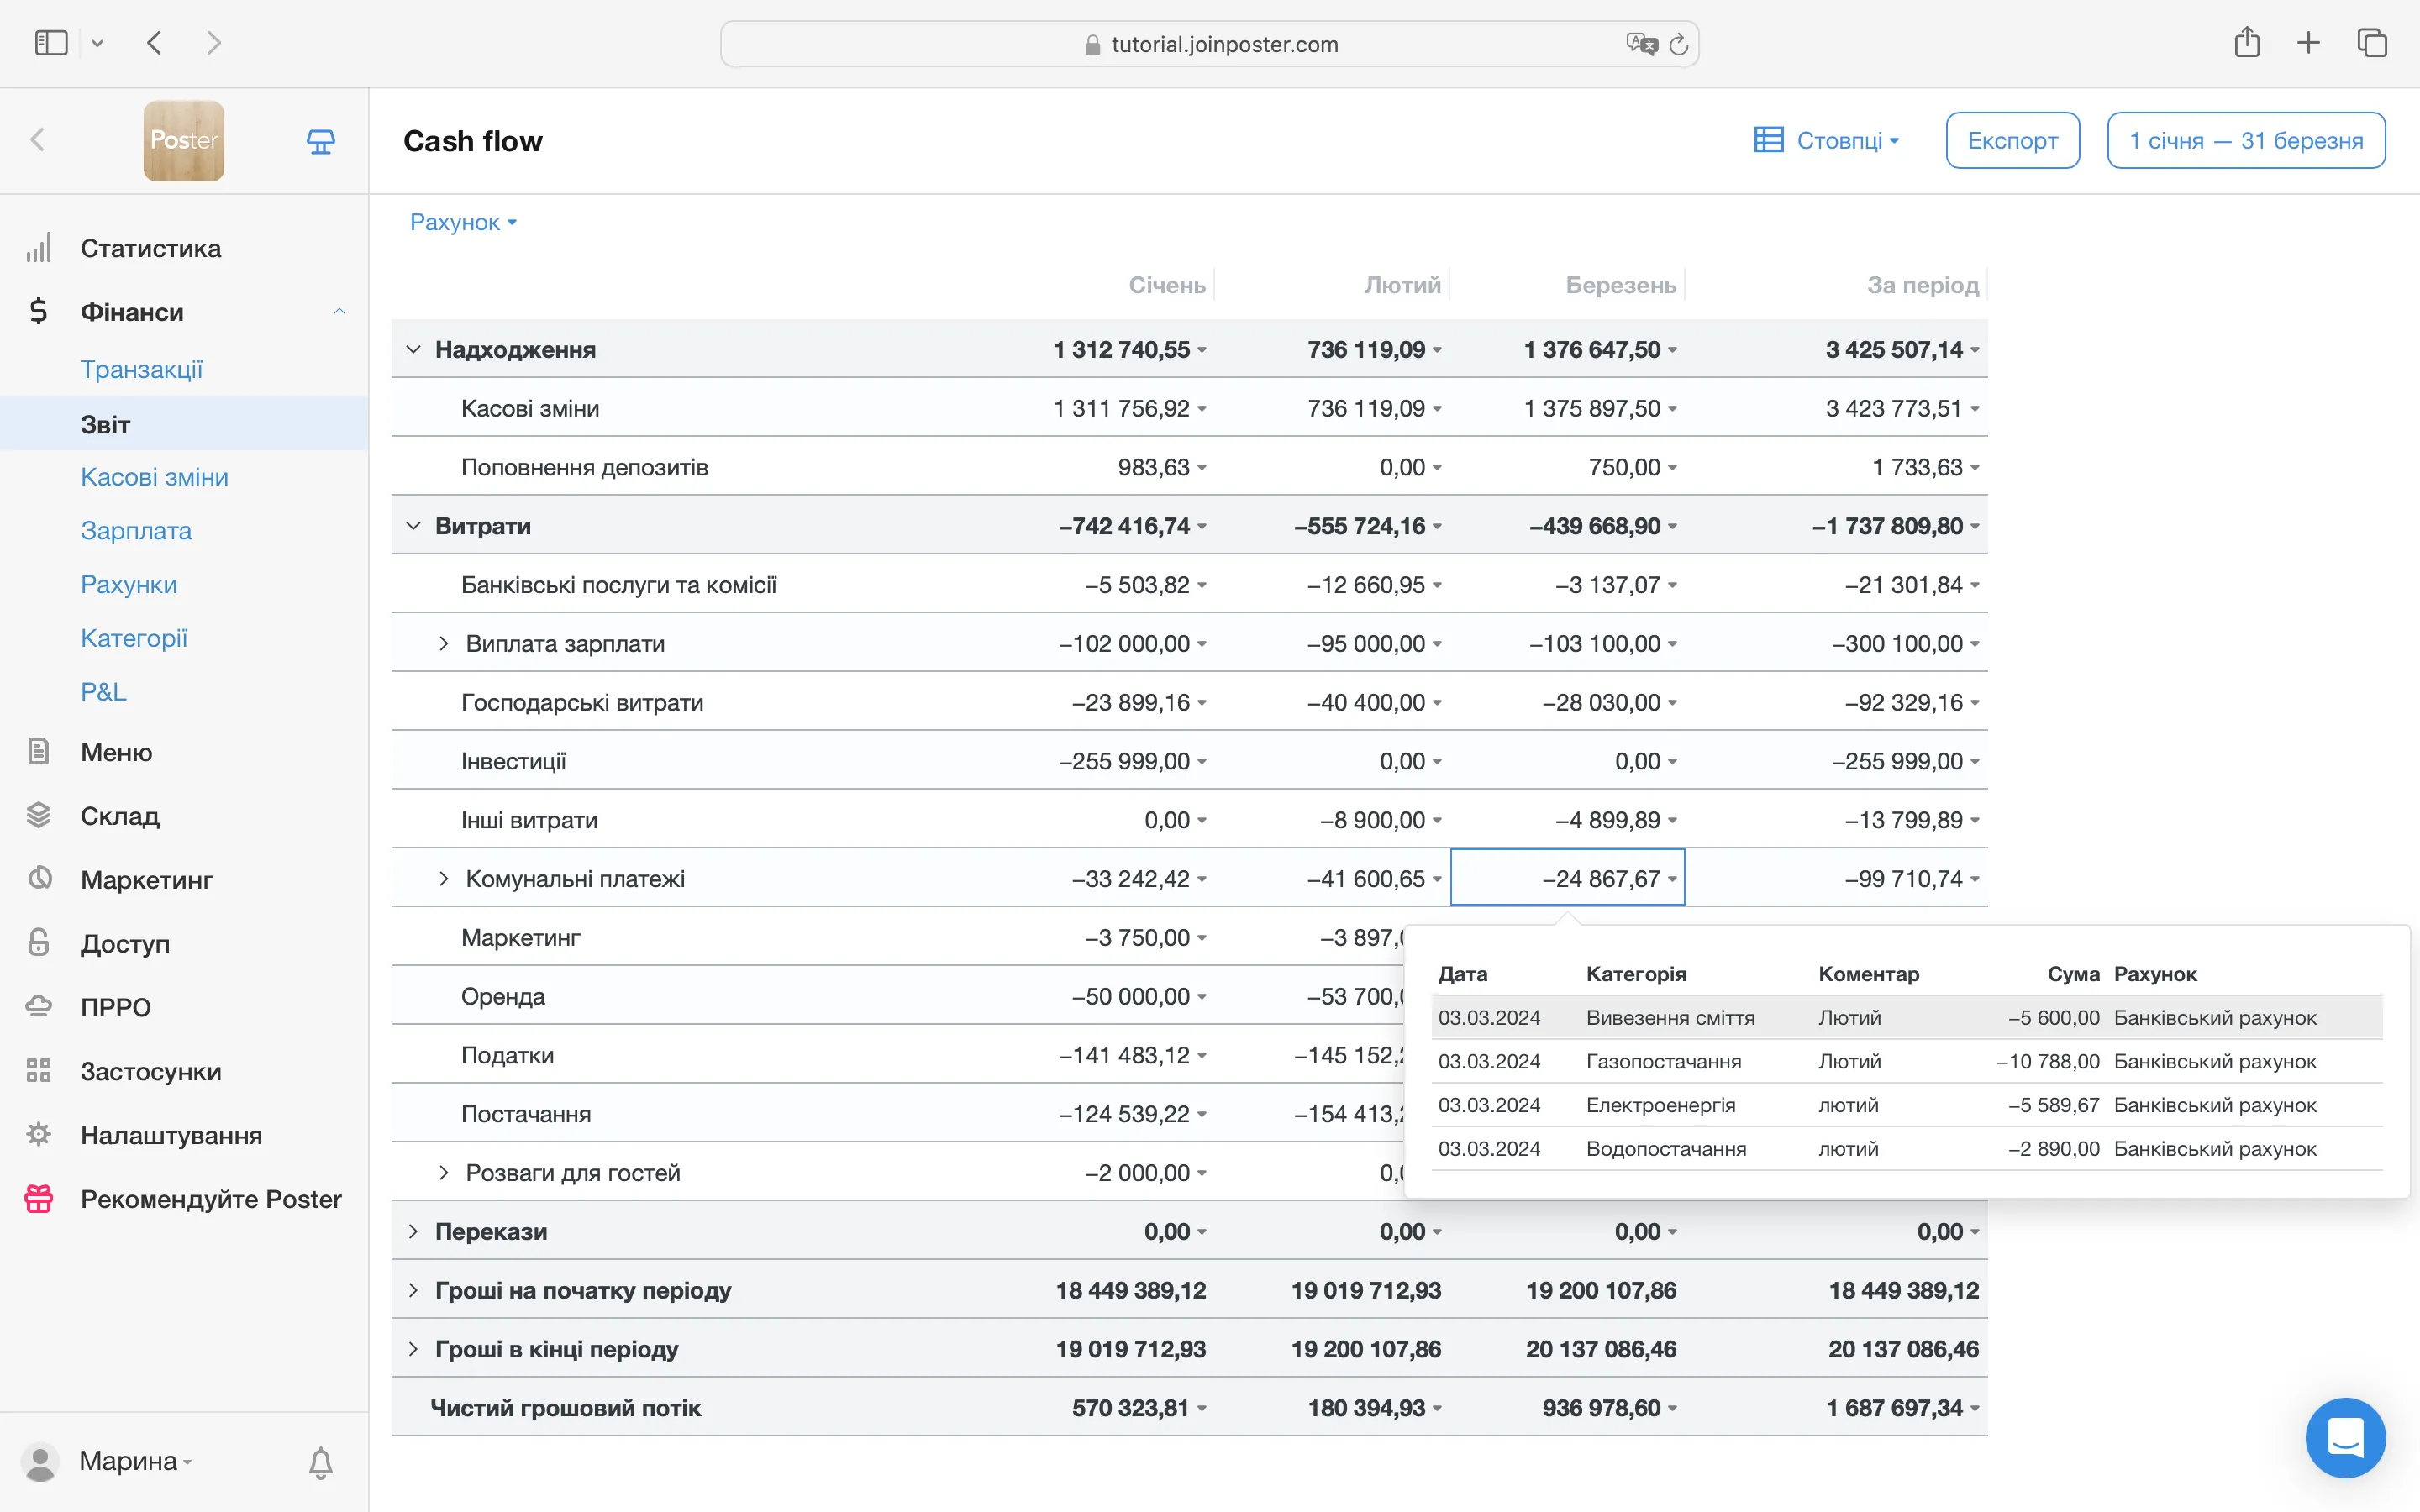
Task: Open the Маркетинг section in the sidebar
Action: [x=146, y=880]
